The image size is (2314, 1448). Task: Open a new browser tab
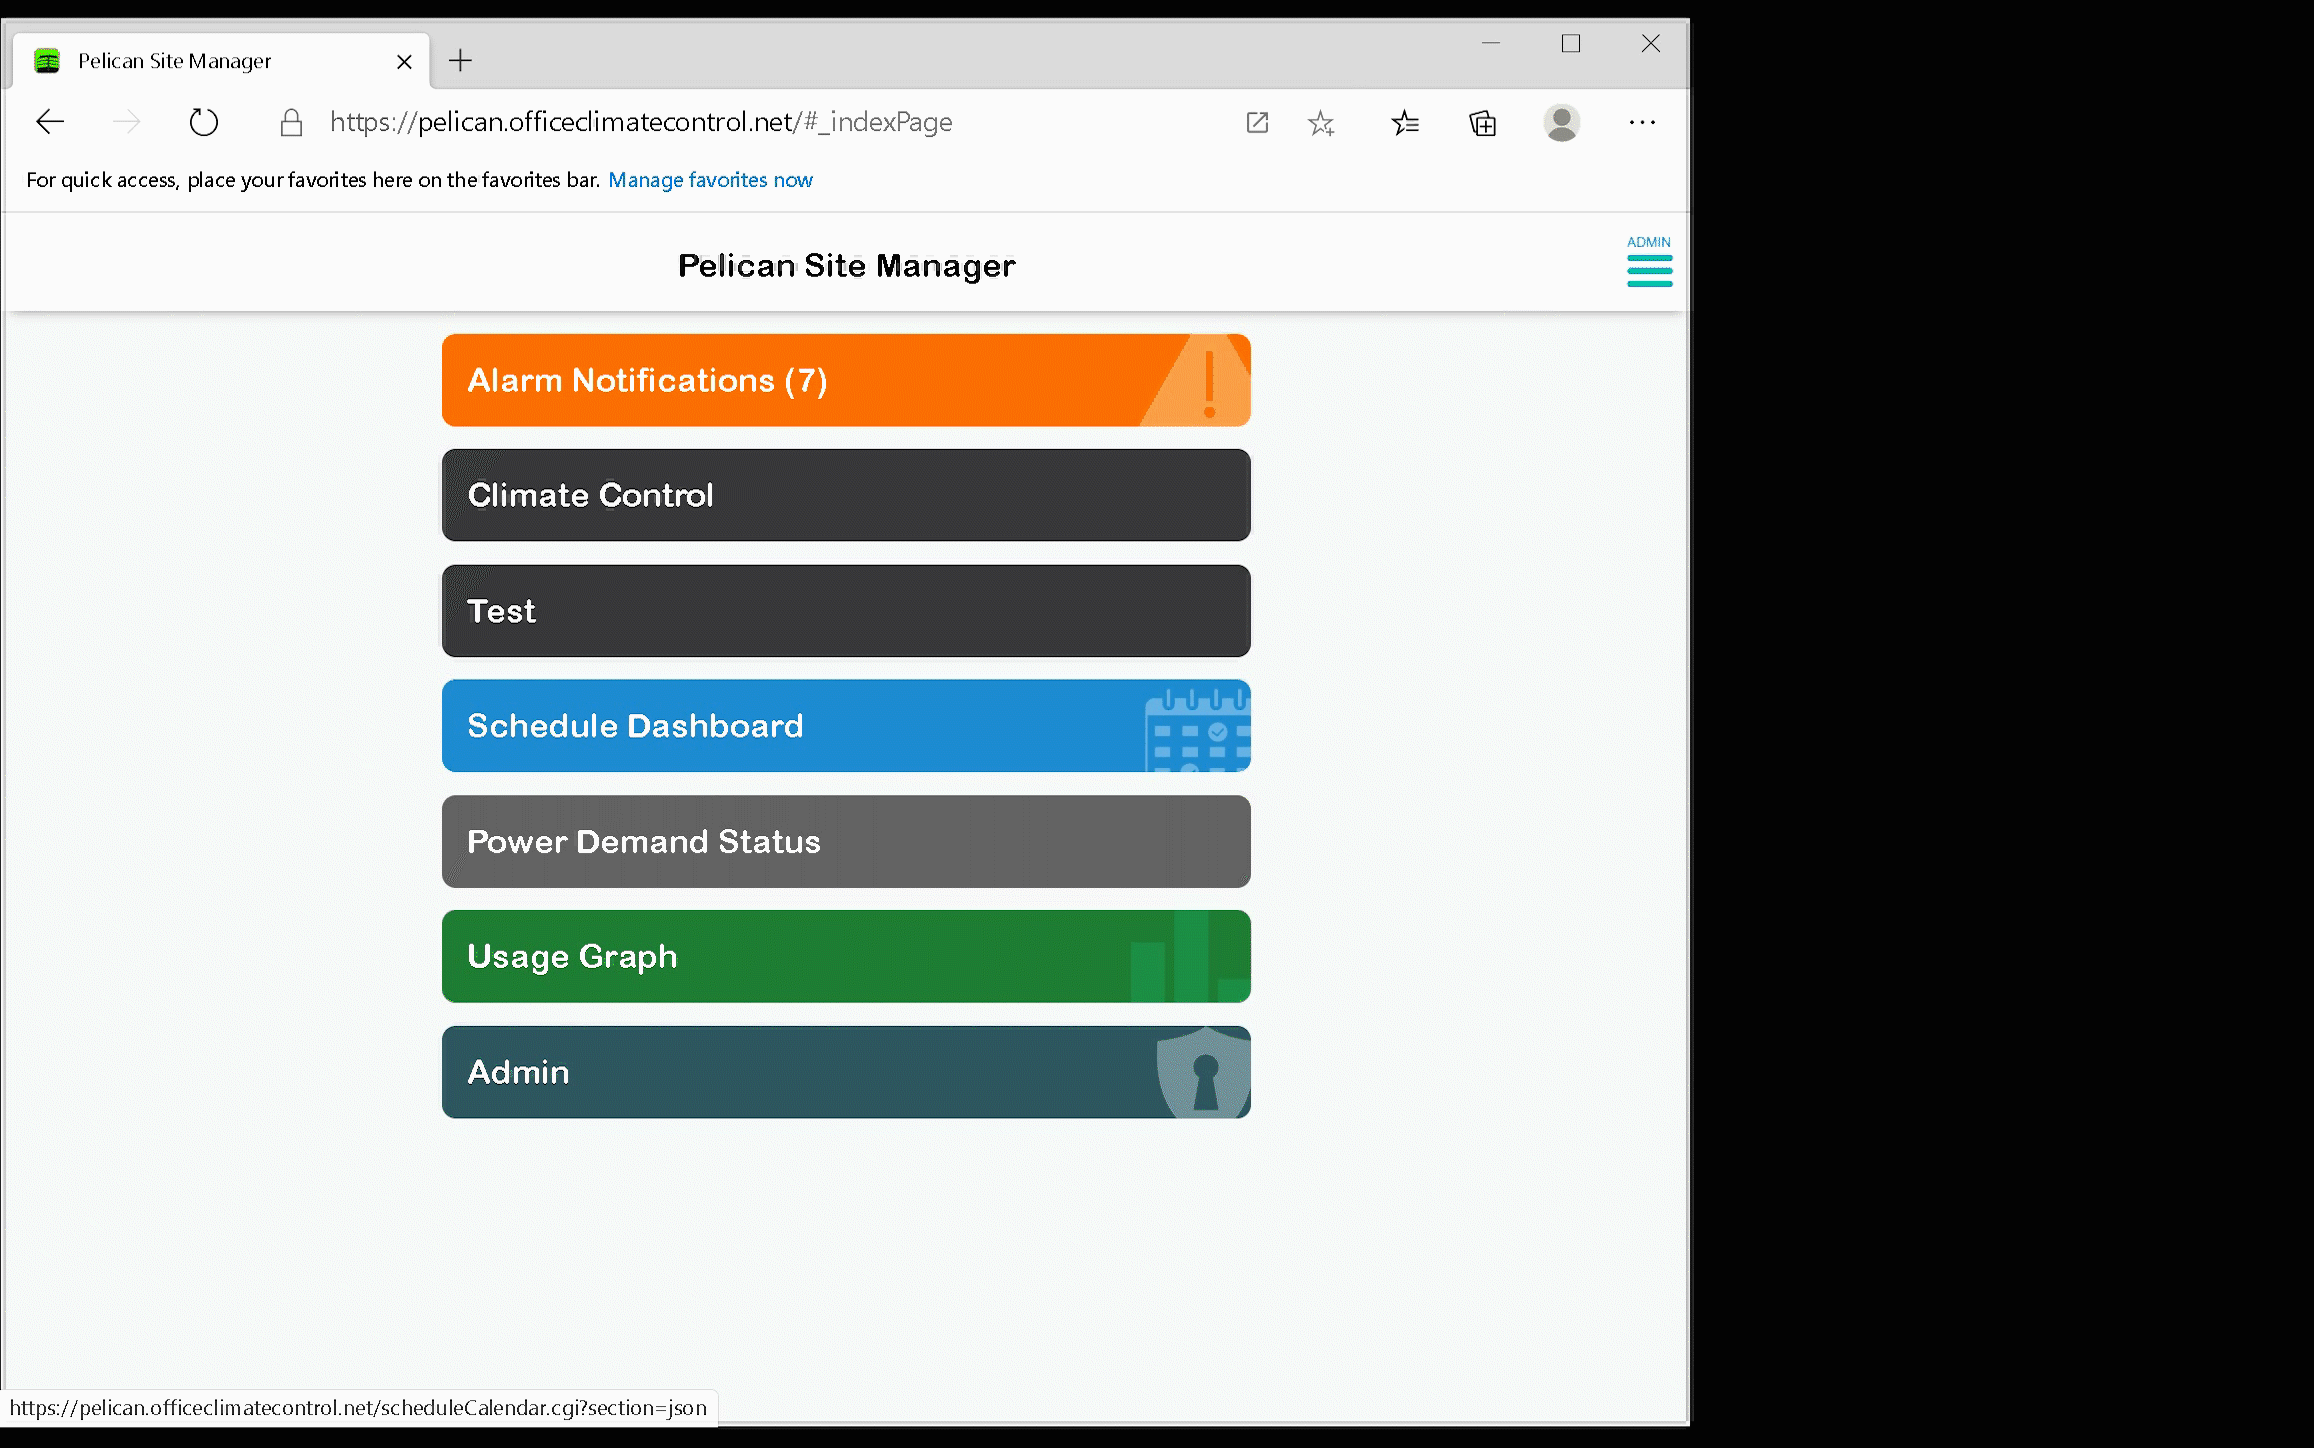pyautogui.click(x=460, y=61)
